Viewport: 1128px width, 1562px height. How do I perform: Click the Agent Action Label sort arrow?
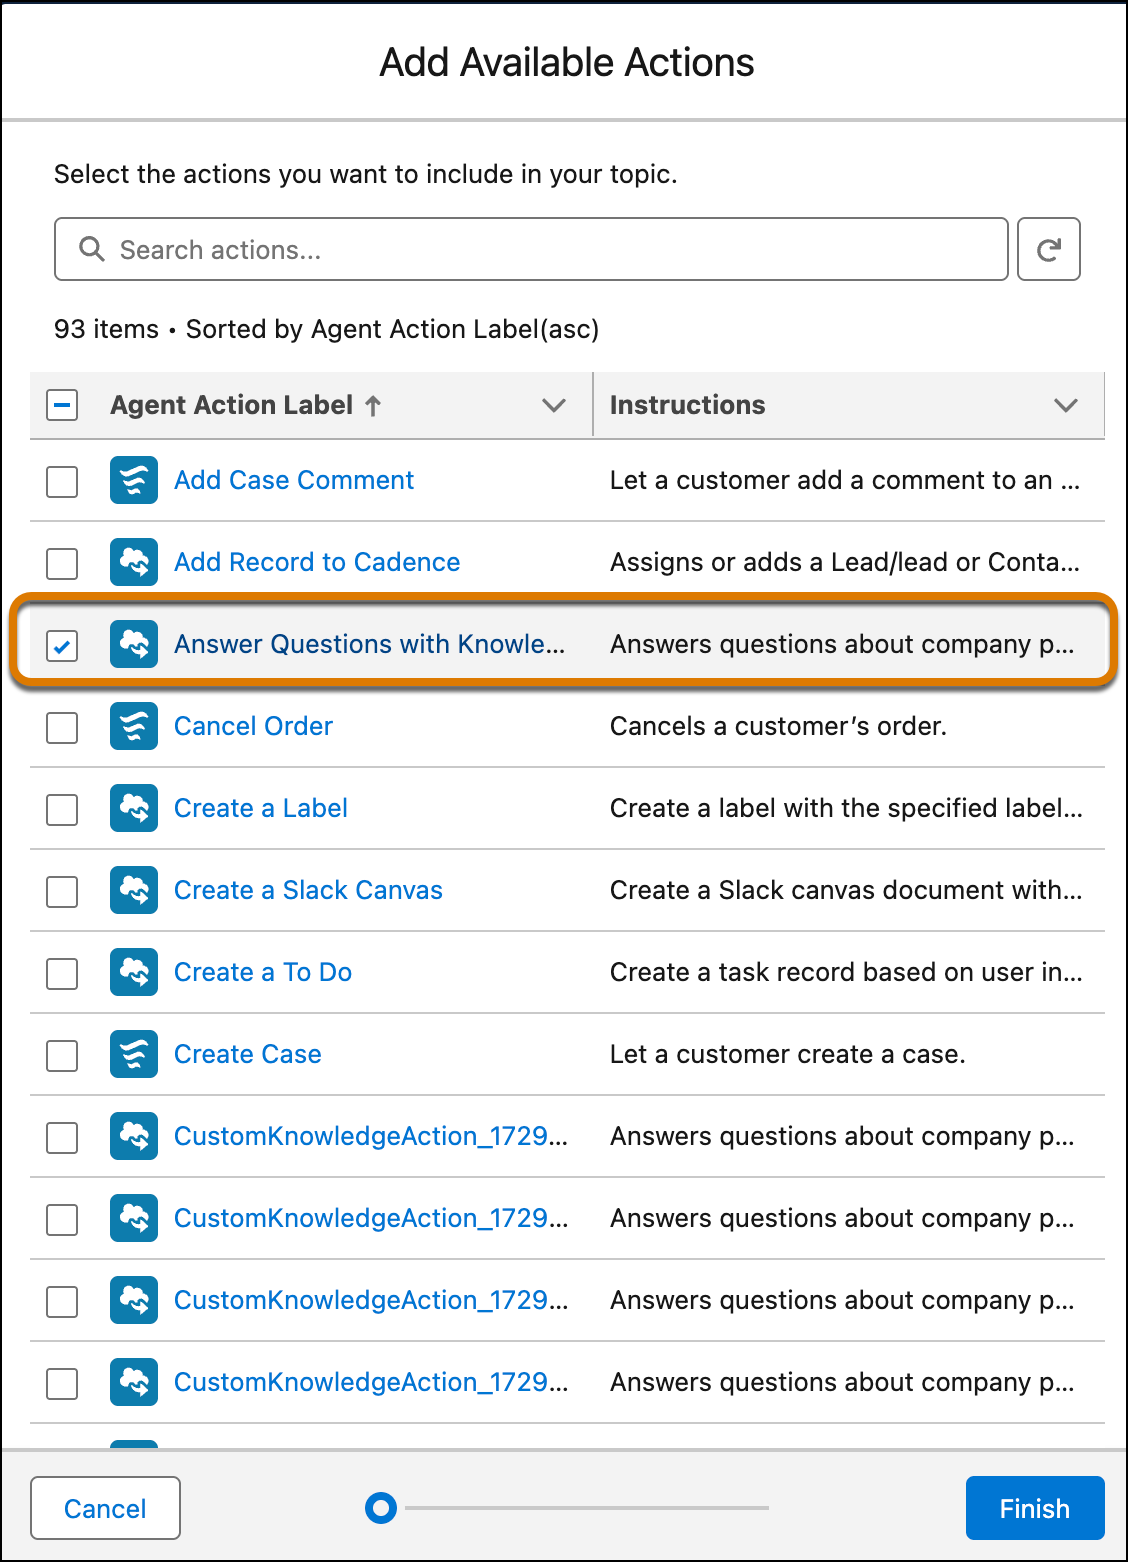click(x=372, y=405)
